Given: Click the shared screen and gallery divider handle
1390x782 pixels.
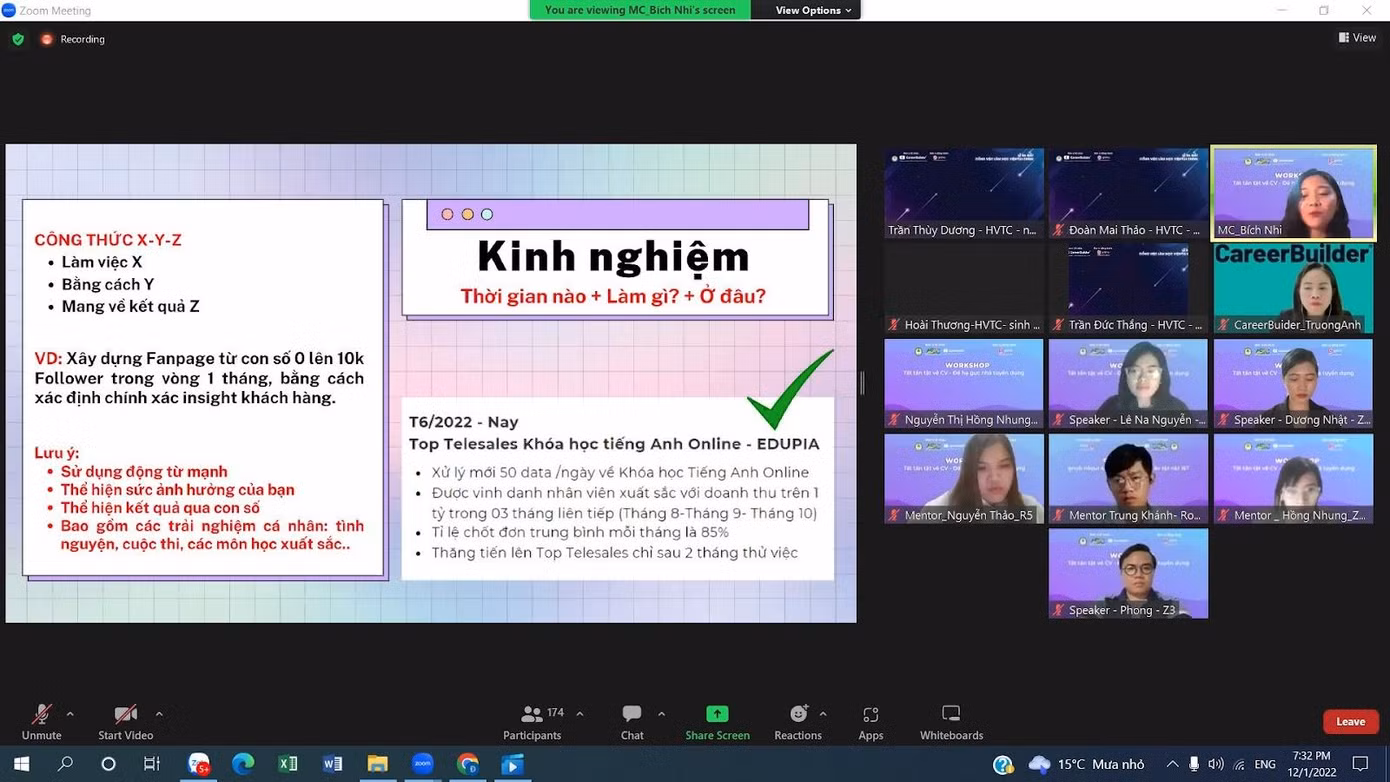Looking at the screenshot, I should coord(862,382).
